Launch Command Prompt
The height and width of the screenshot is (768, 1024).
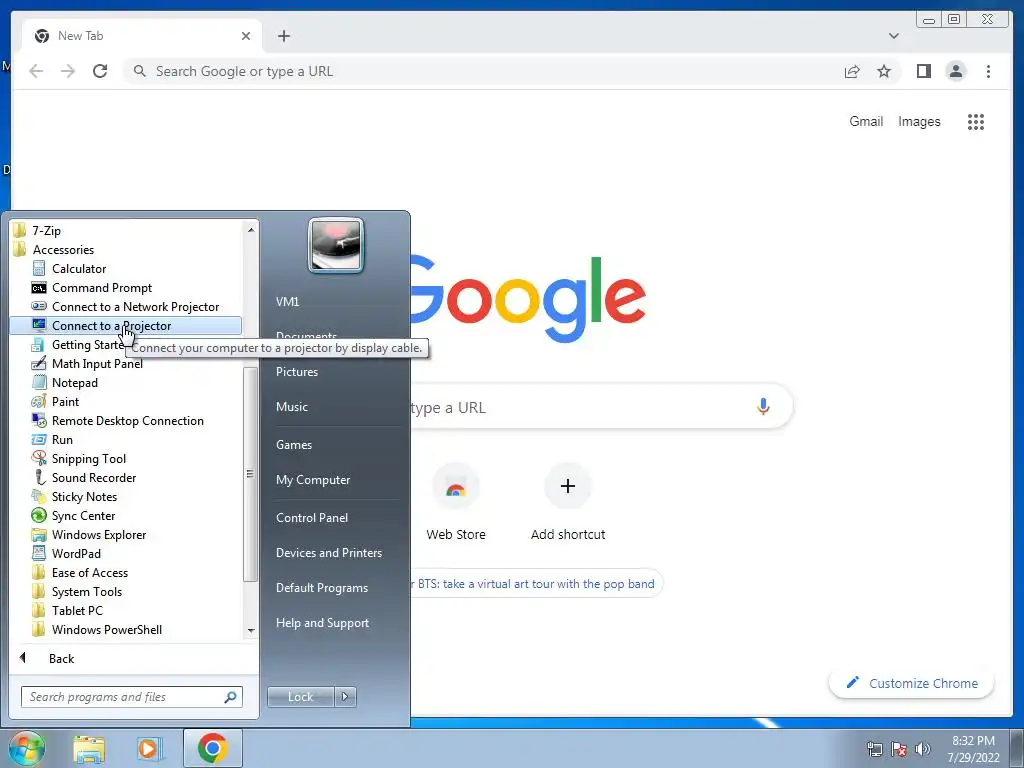102,287
